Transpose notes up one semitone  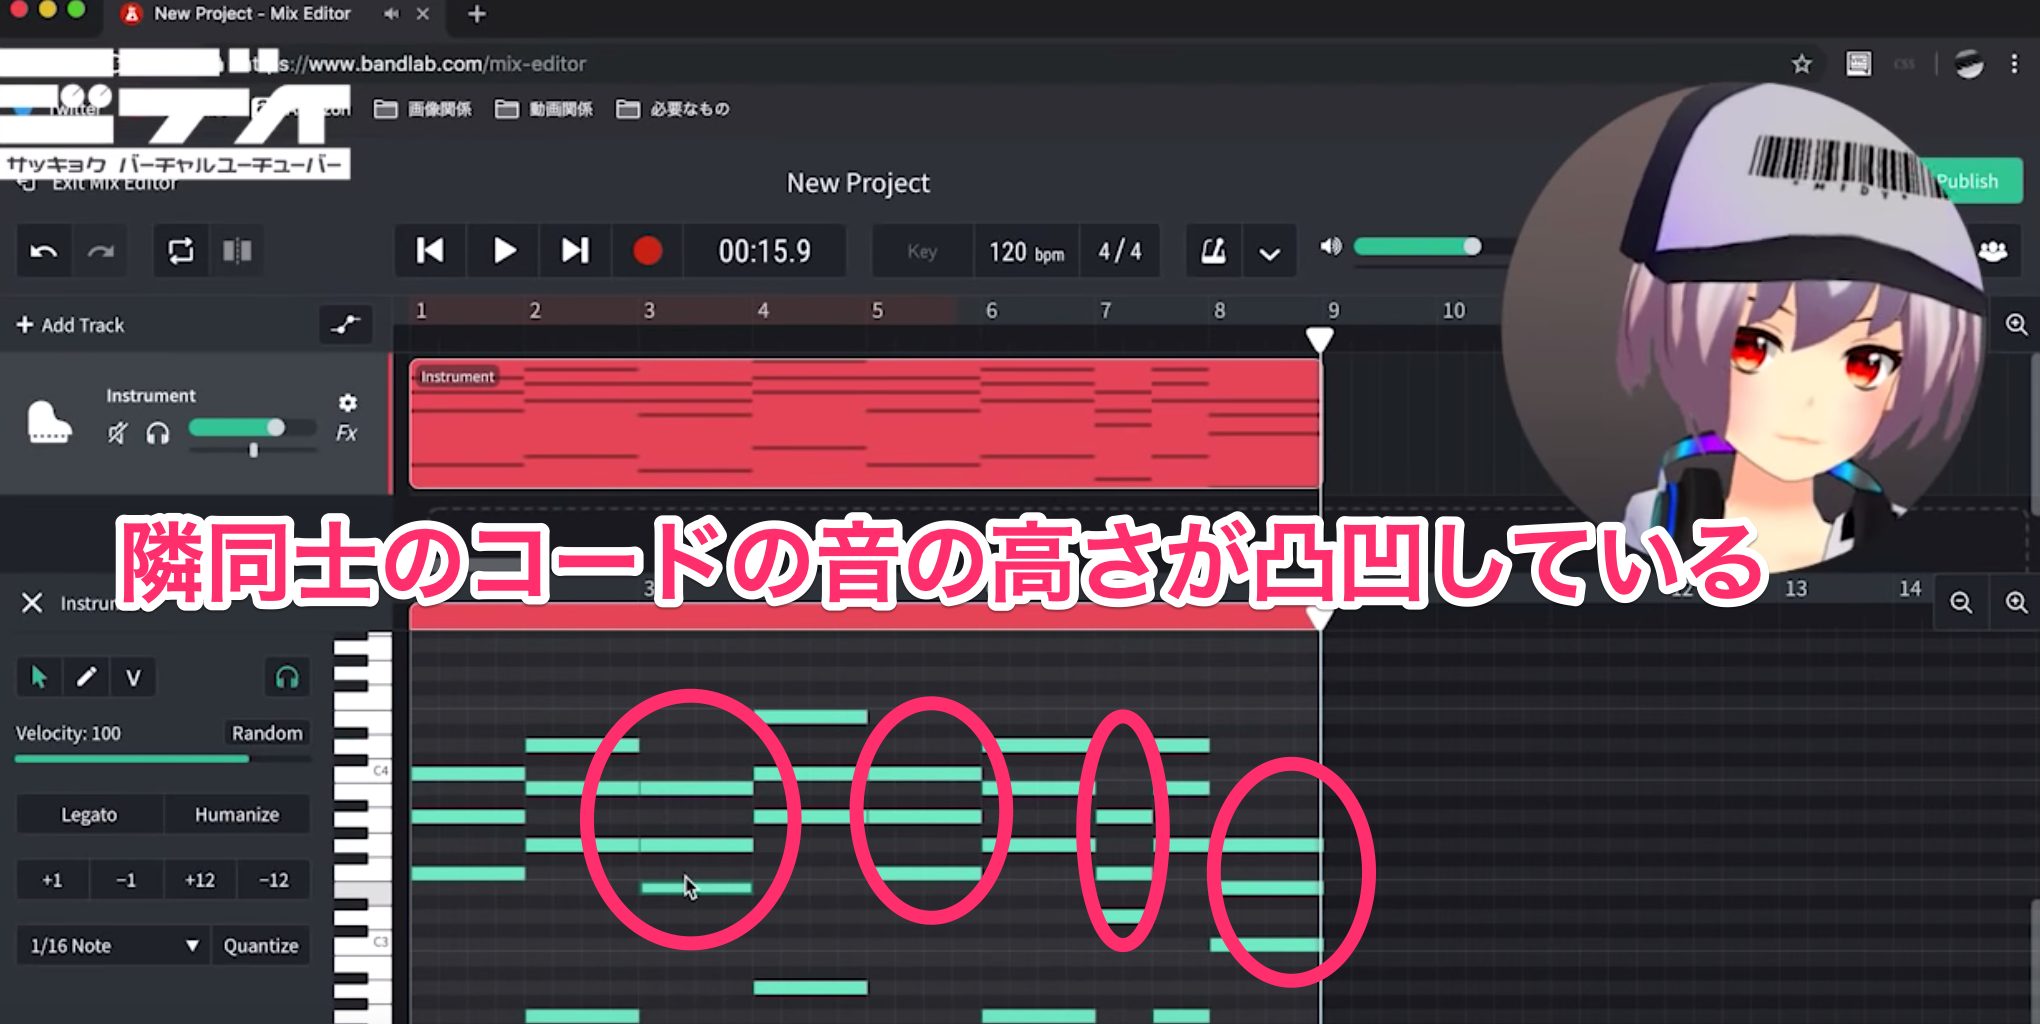click(52, 880)
